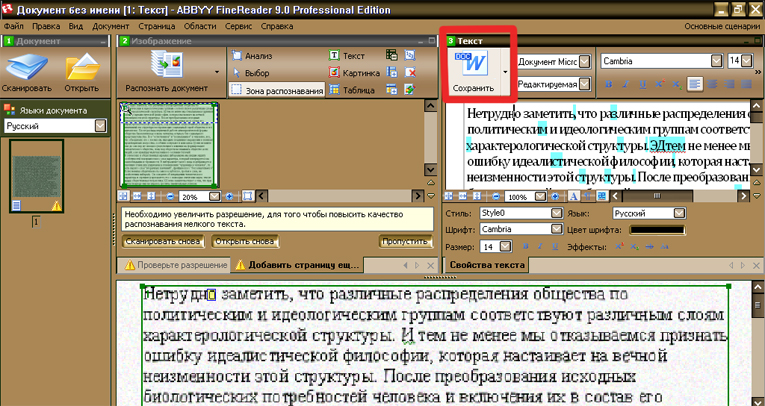The width and height of the screenshot is (765, 406).
Task: Select the Картинка area tool
Action: (354, 73)
